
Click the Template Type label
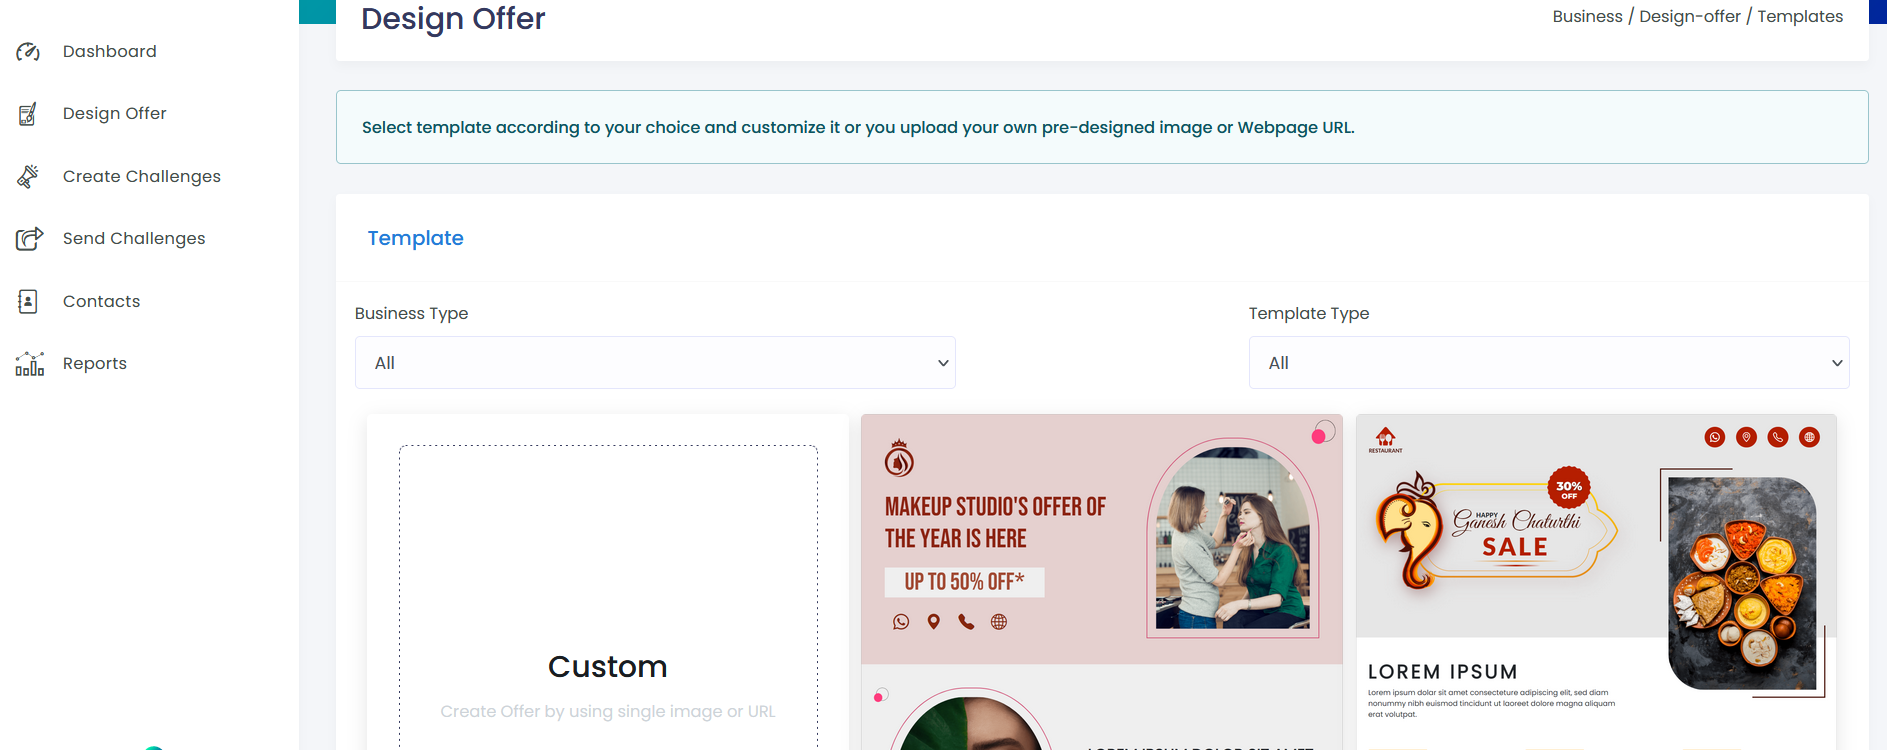(x=1309, y=313)
